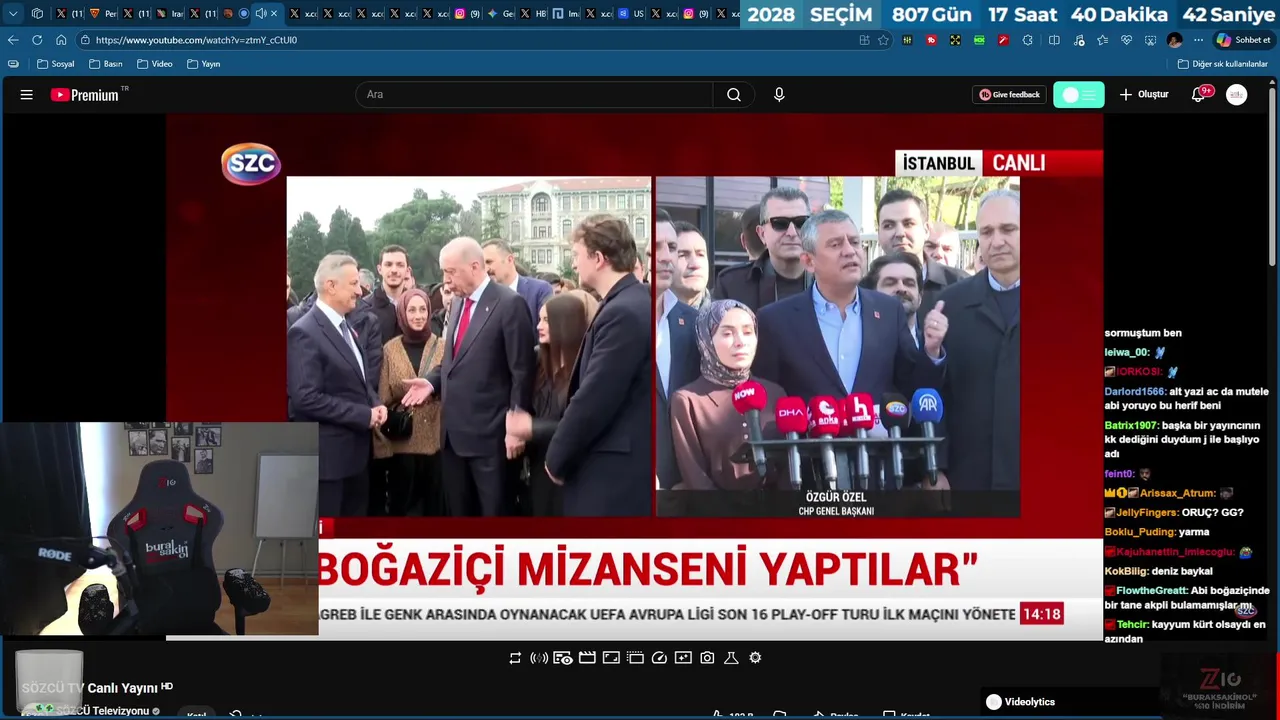Viewport: 1280px width, 720px height.
Task: Open the browser home page icon
Action: click(61, 40)
